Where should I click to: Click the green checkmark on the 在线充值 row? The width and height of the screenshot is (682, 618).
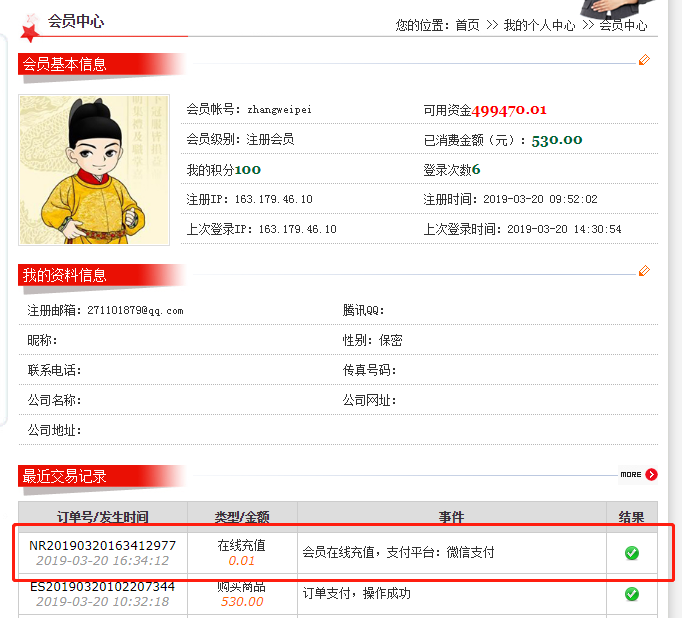pyautogui.click(x=632, y=553)
